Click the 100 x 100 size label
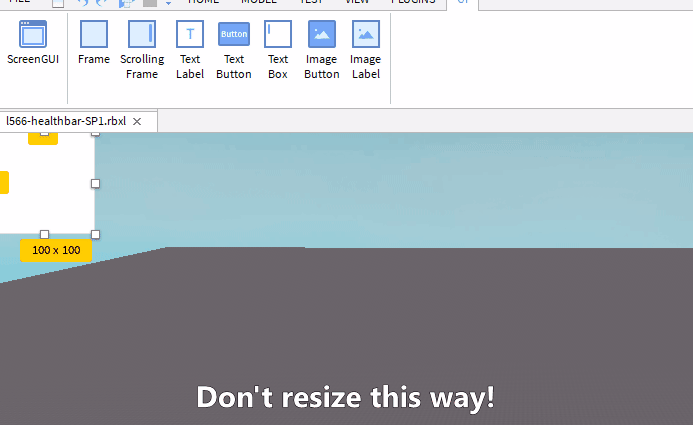The image size is (693, 425). [56, 250]
